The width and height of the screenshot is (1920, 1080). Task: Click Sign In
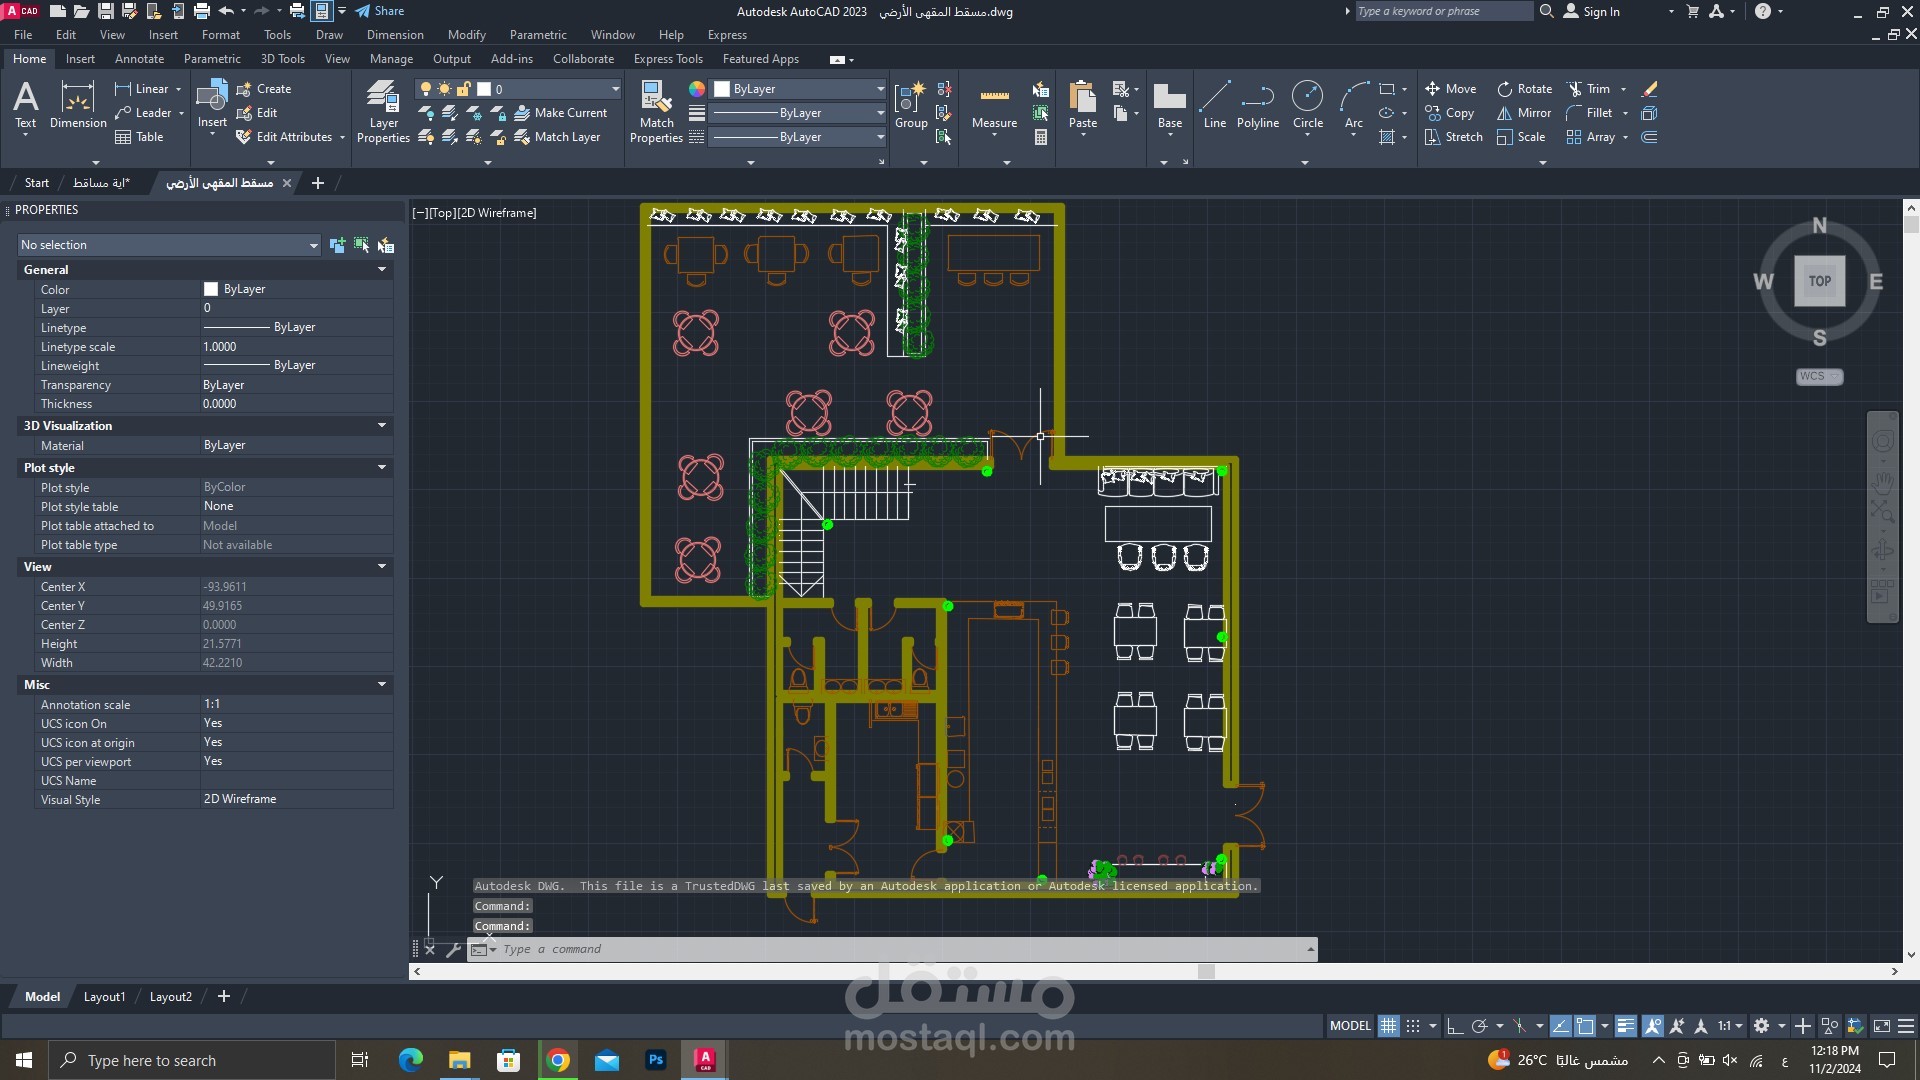(1591, 11)
